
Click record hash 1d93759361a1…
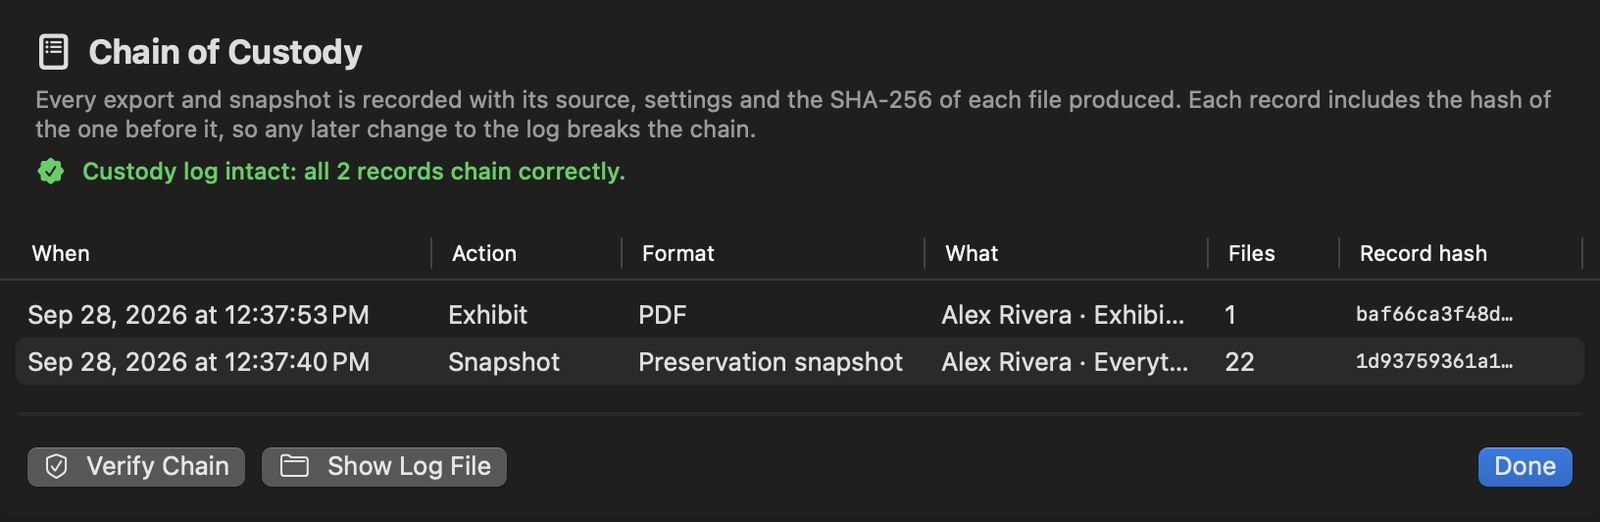pos(1434,362)
